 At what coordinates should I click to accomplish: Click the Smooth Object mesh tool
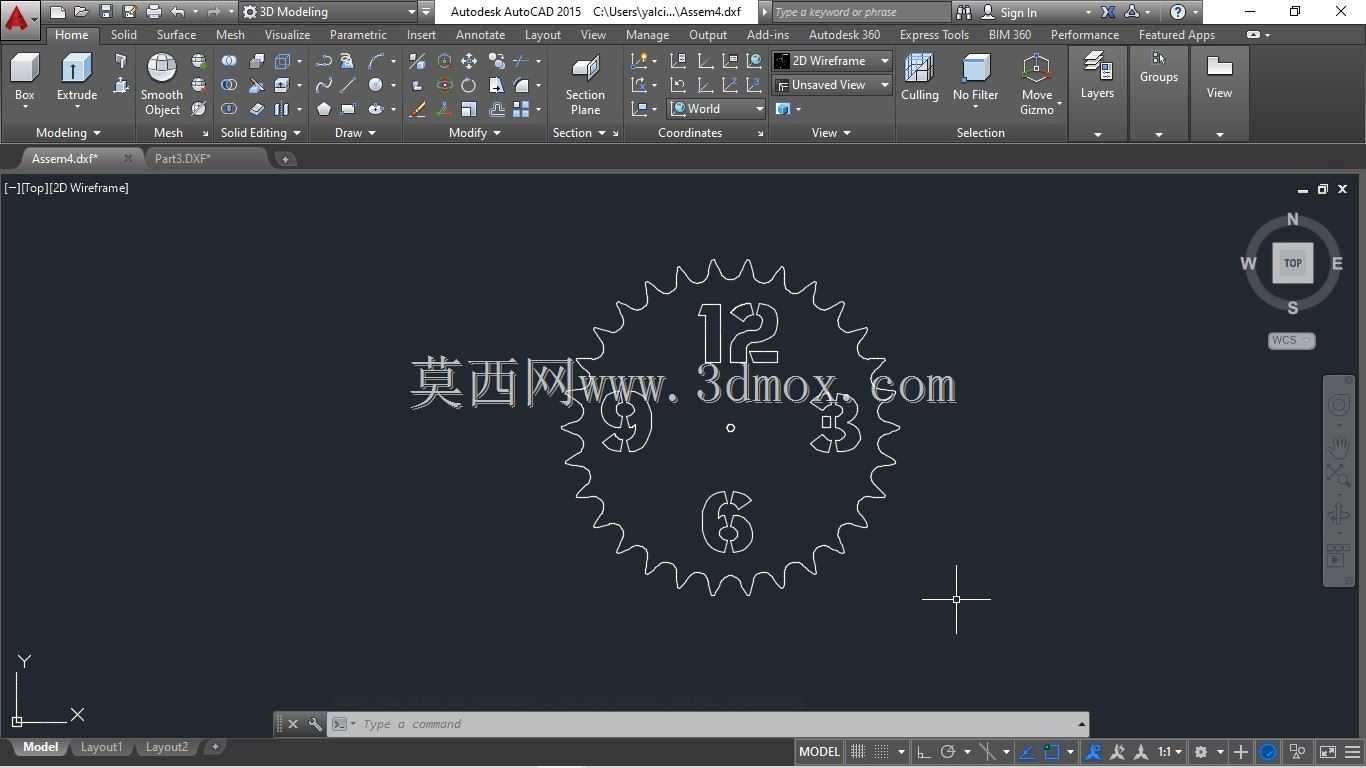[162, 84]
